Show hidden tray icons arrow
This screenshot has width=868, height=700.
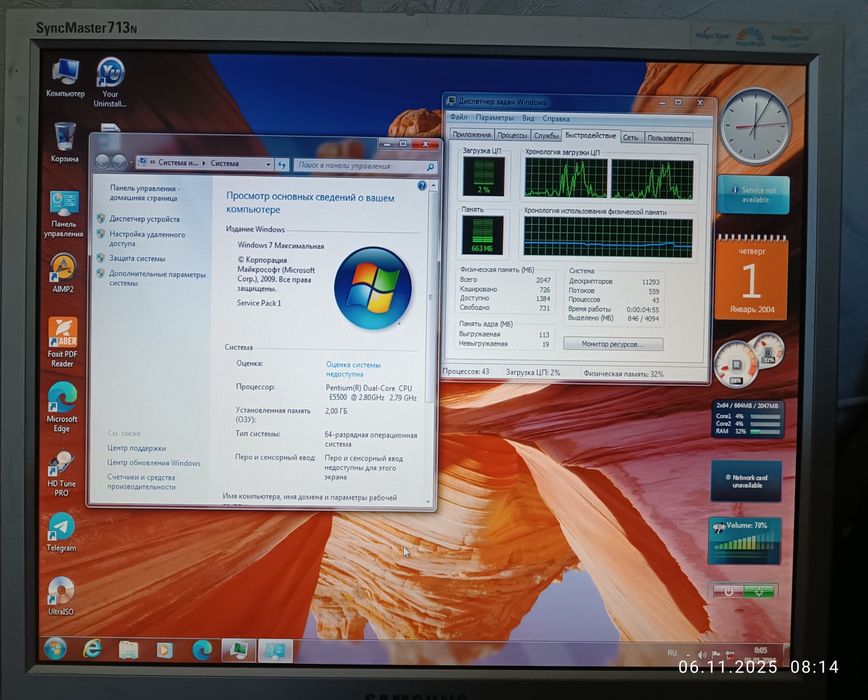(x=688, y=655)
